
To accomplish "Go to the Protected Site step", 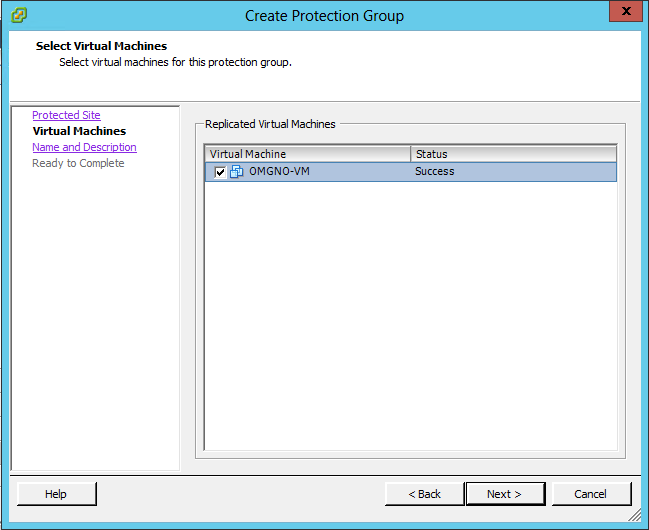I will tap(66, 115).
